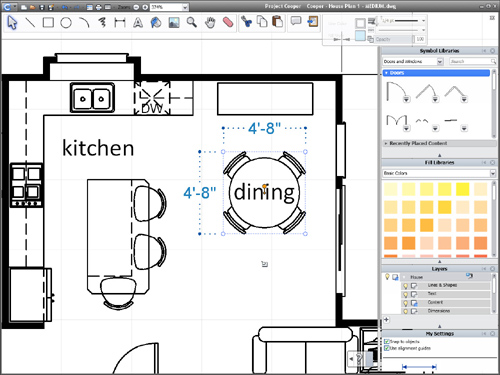
Task: Click the scissors cut icon
Action: coord(246,22)
